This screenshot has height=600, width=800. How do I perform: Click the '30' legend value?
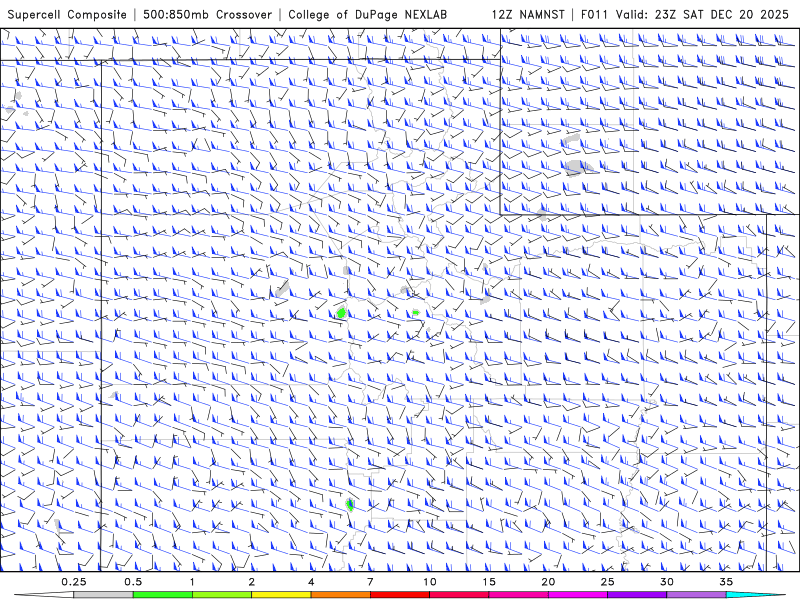click(667, 582)
